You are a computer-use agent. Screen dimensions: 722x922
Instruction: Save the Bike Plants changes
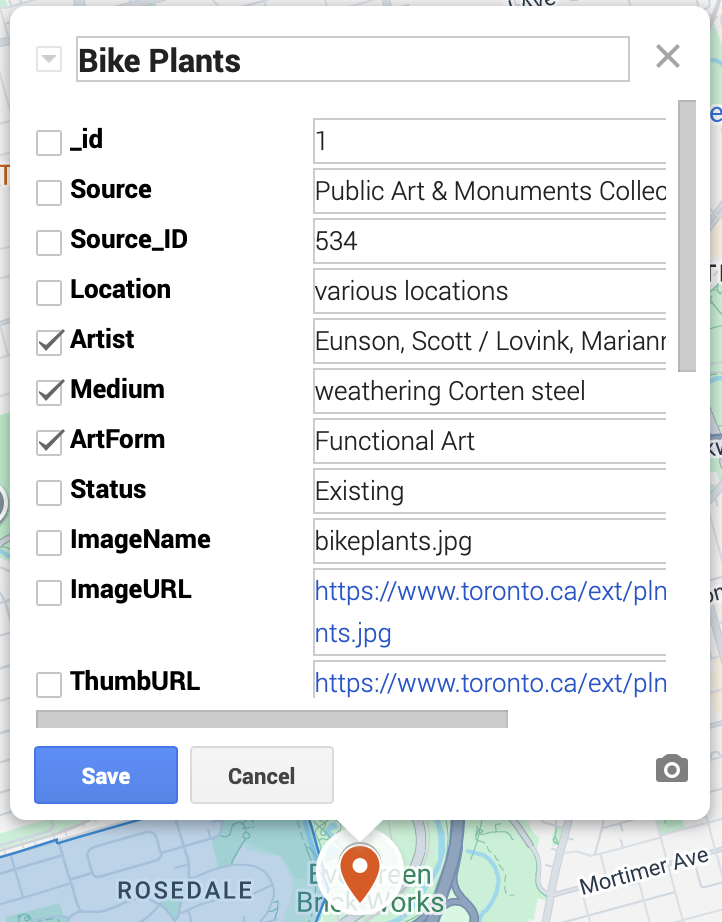[106, 776]
